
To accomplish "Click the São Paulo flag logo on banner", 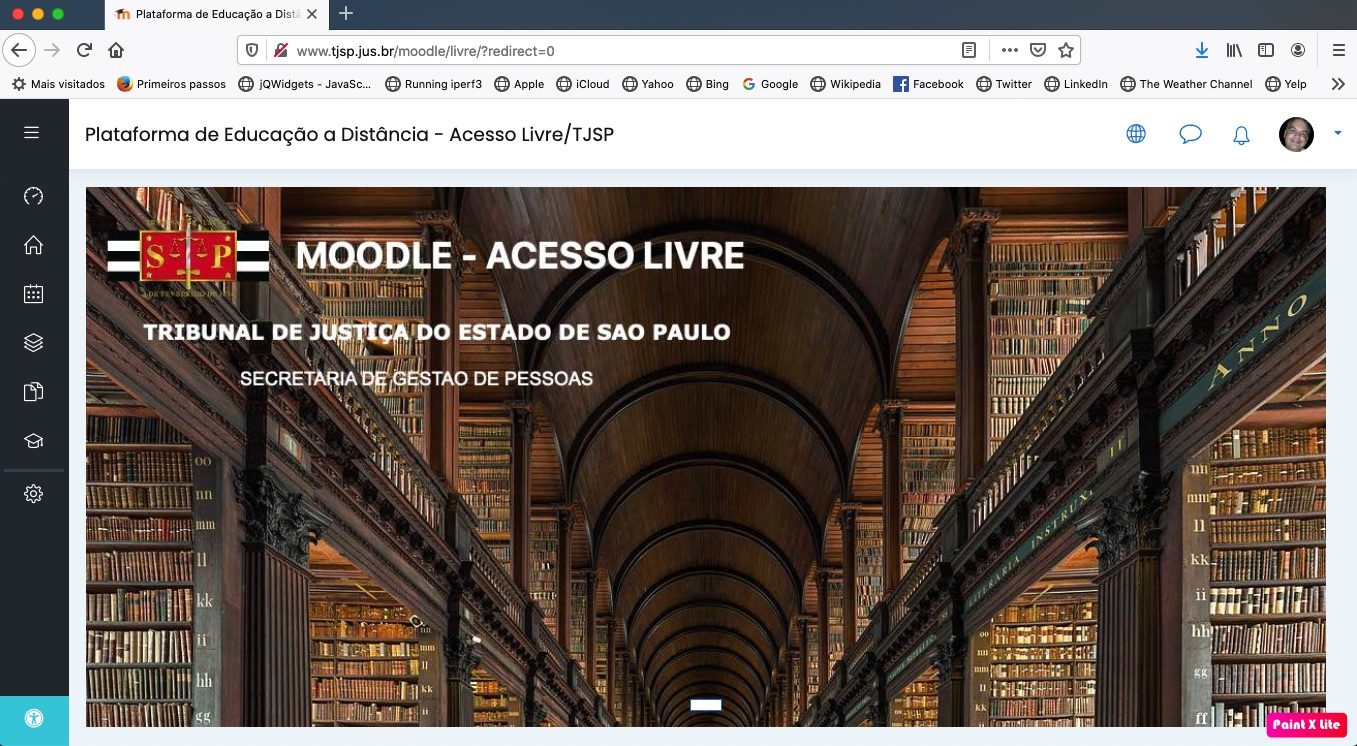I will [188, 259].
